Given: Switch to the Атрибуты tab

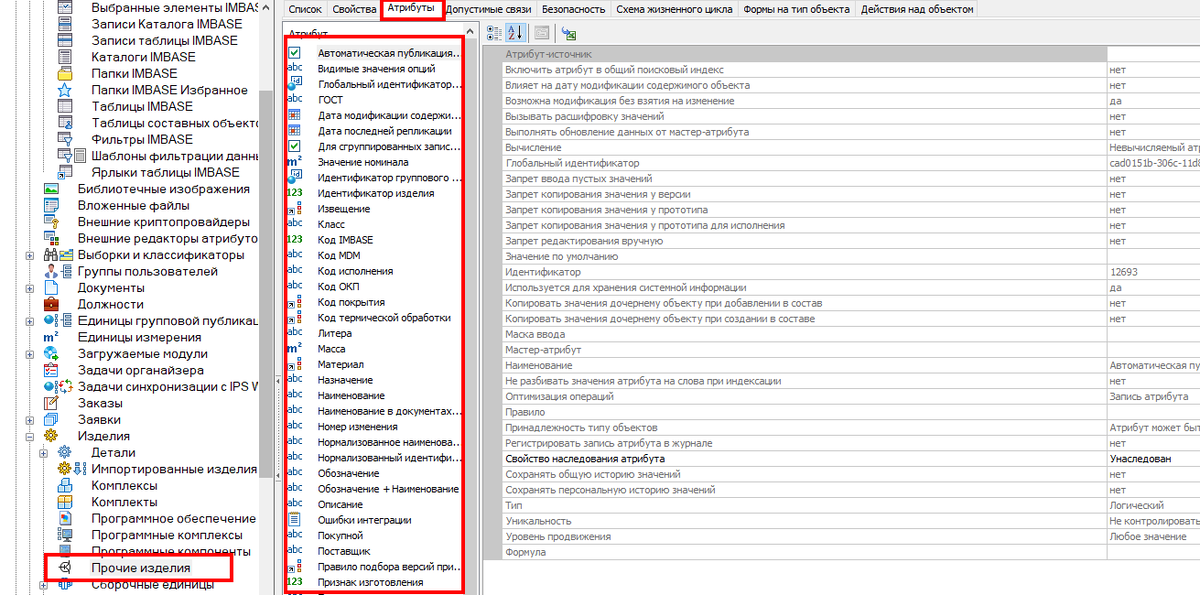Looking at the screenshot, I should coord(412,9).
